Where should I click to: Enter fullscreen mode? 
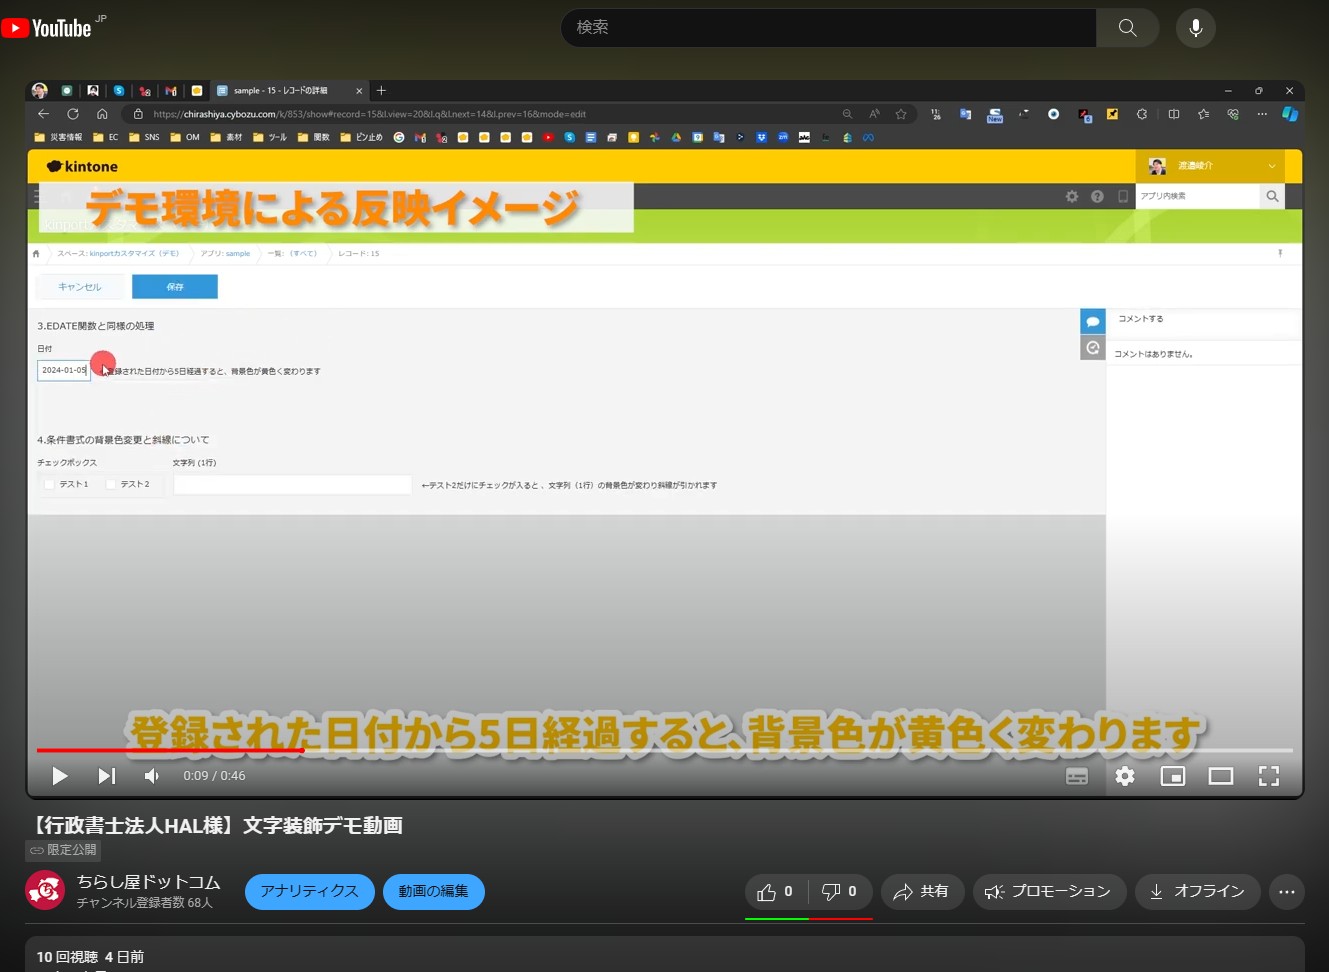point(1269,776)
